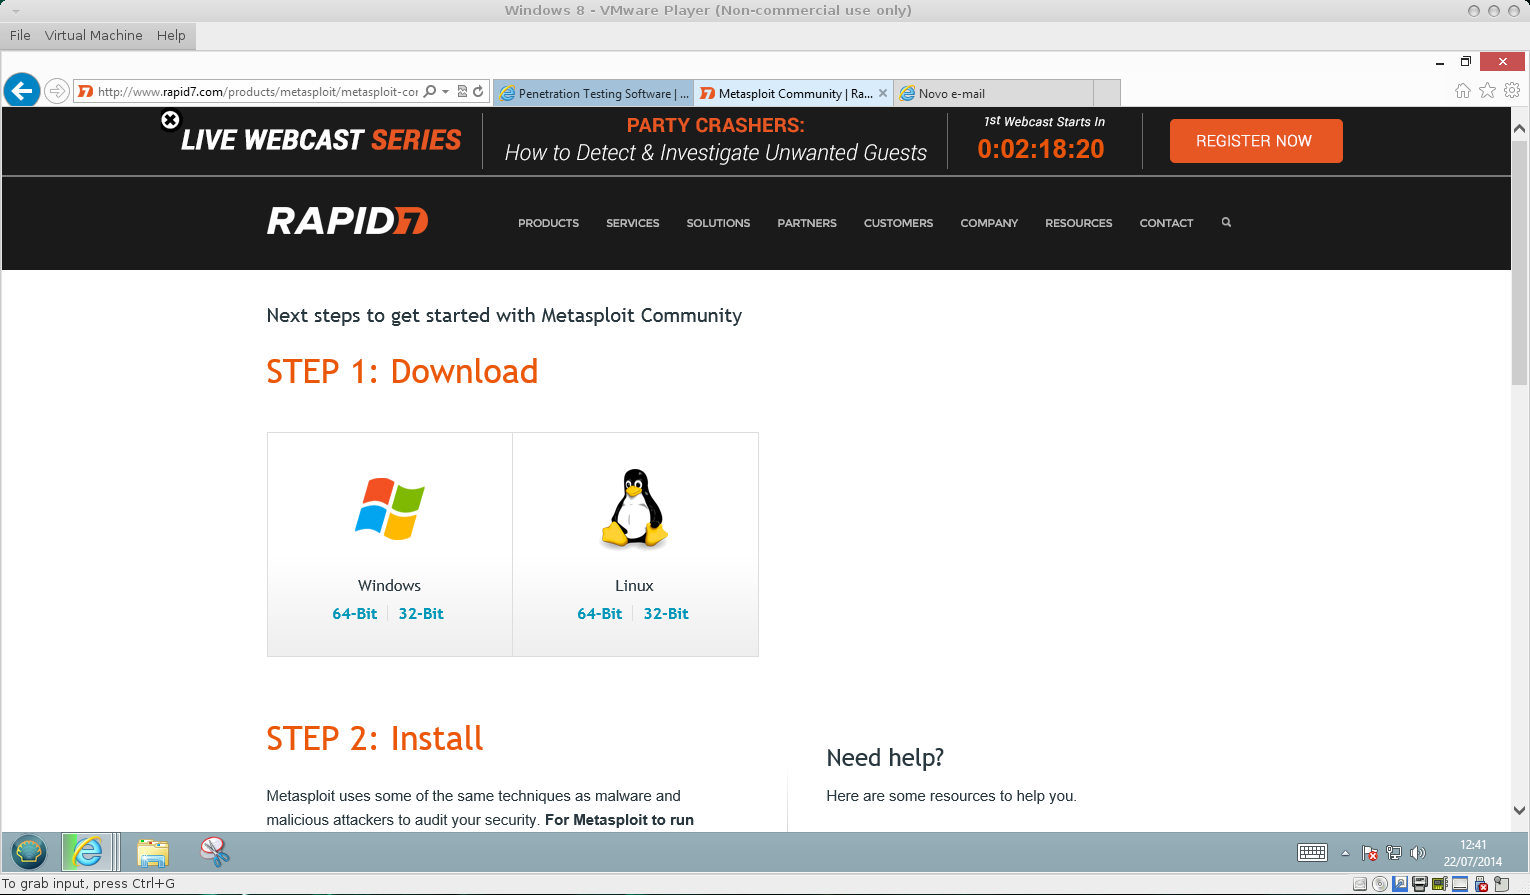Click the page scrollbar up arrow
Viewport: 1530px width, 895px height.
(x=1519, y=128)
